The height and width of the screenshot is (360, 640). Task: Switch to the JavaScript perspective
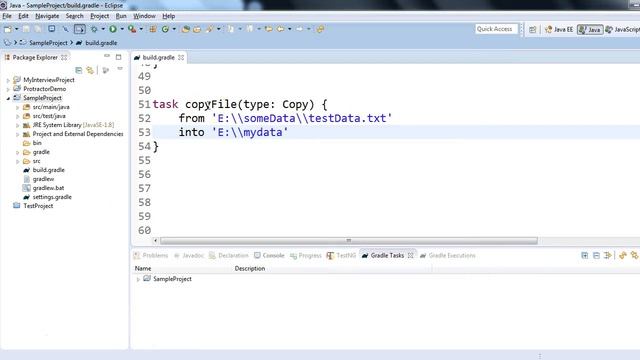(622, 29)
